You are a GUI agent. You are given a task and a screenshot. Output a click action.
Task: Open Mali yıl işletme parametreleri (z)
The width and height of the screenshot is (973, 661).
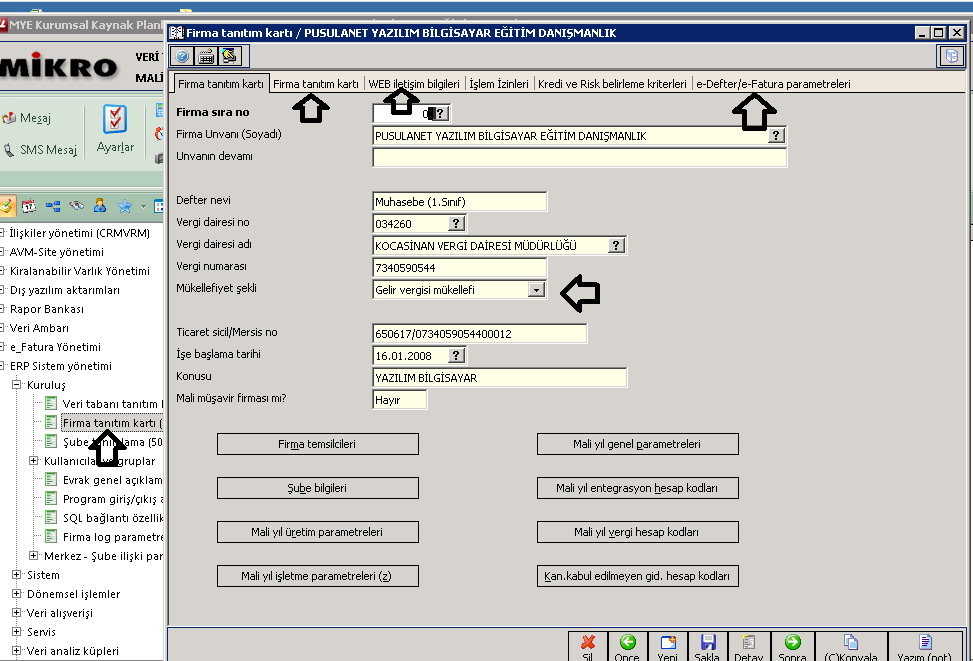point(317,577)
